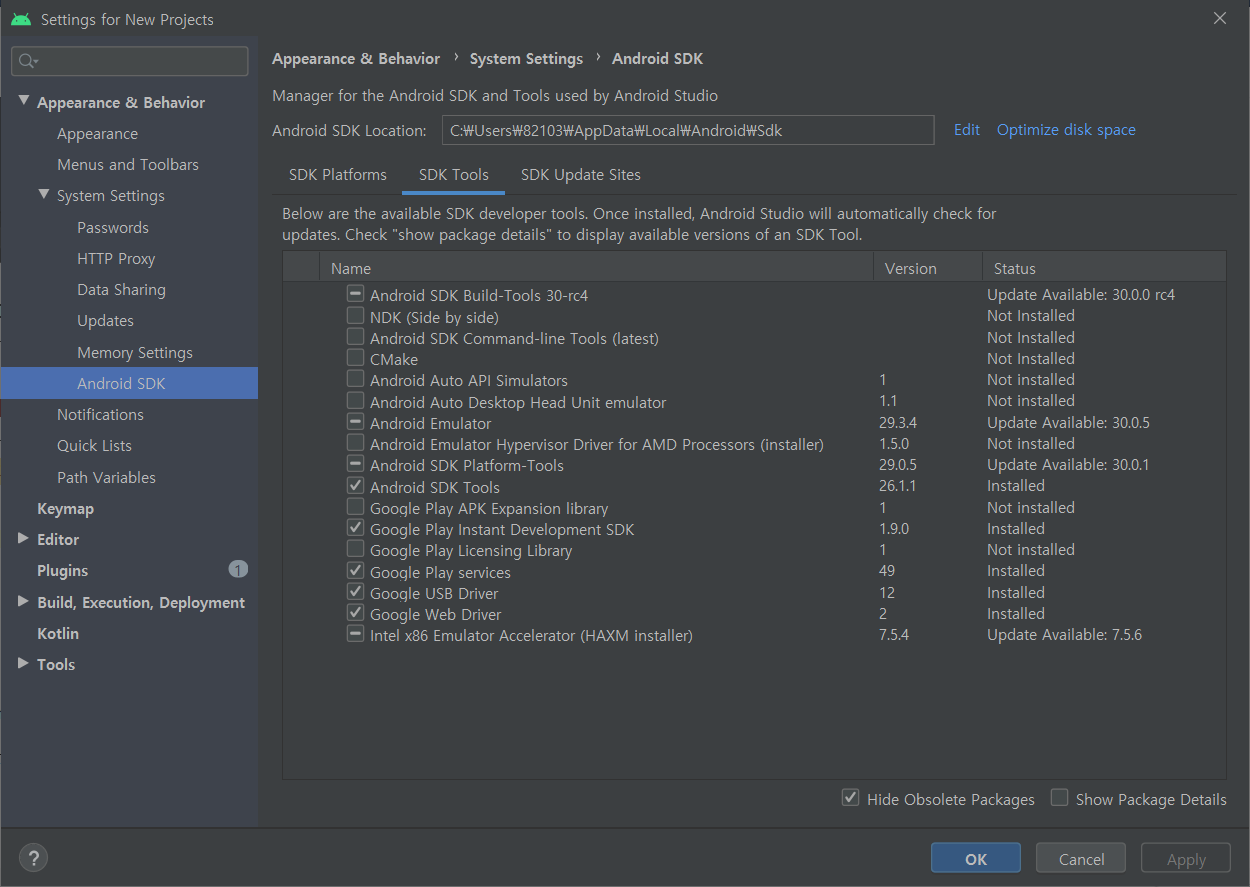Select Updates in the settings tree

(x=105, y=321)
